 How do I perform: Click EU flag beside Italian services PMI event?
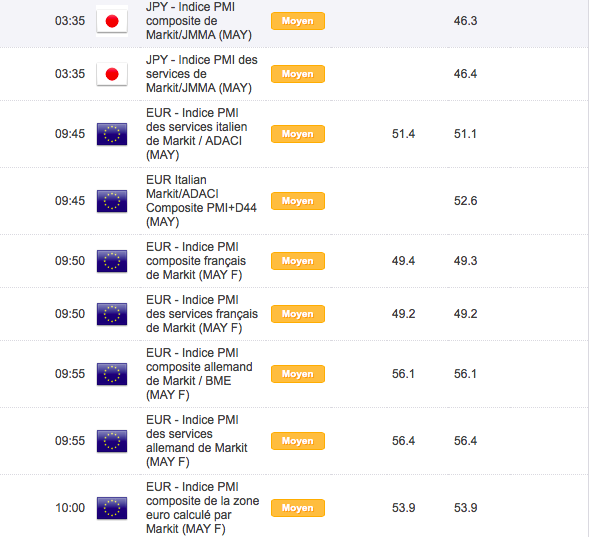tap(112, 134)
